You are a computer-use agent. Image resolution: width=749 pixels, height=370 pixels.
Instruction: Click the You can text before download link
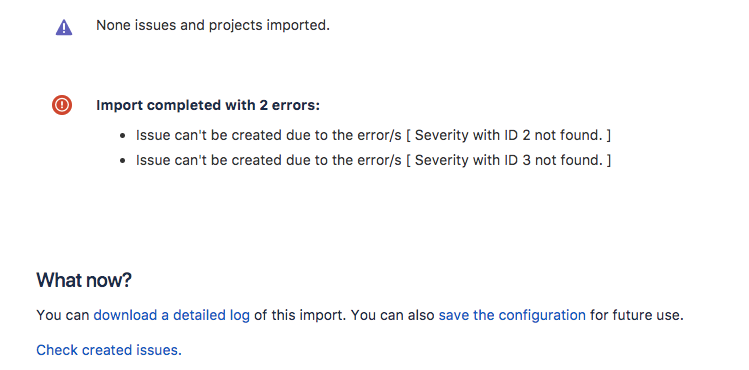pos(63,316)
